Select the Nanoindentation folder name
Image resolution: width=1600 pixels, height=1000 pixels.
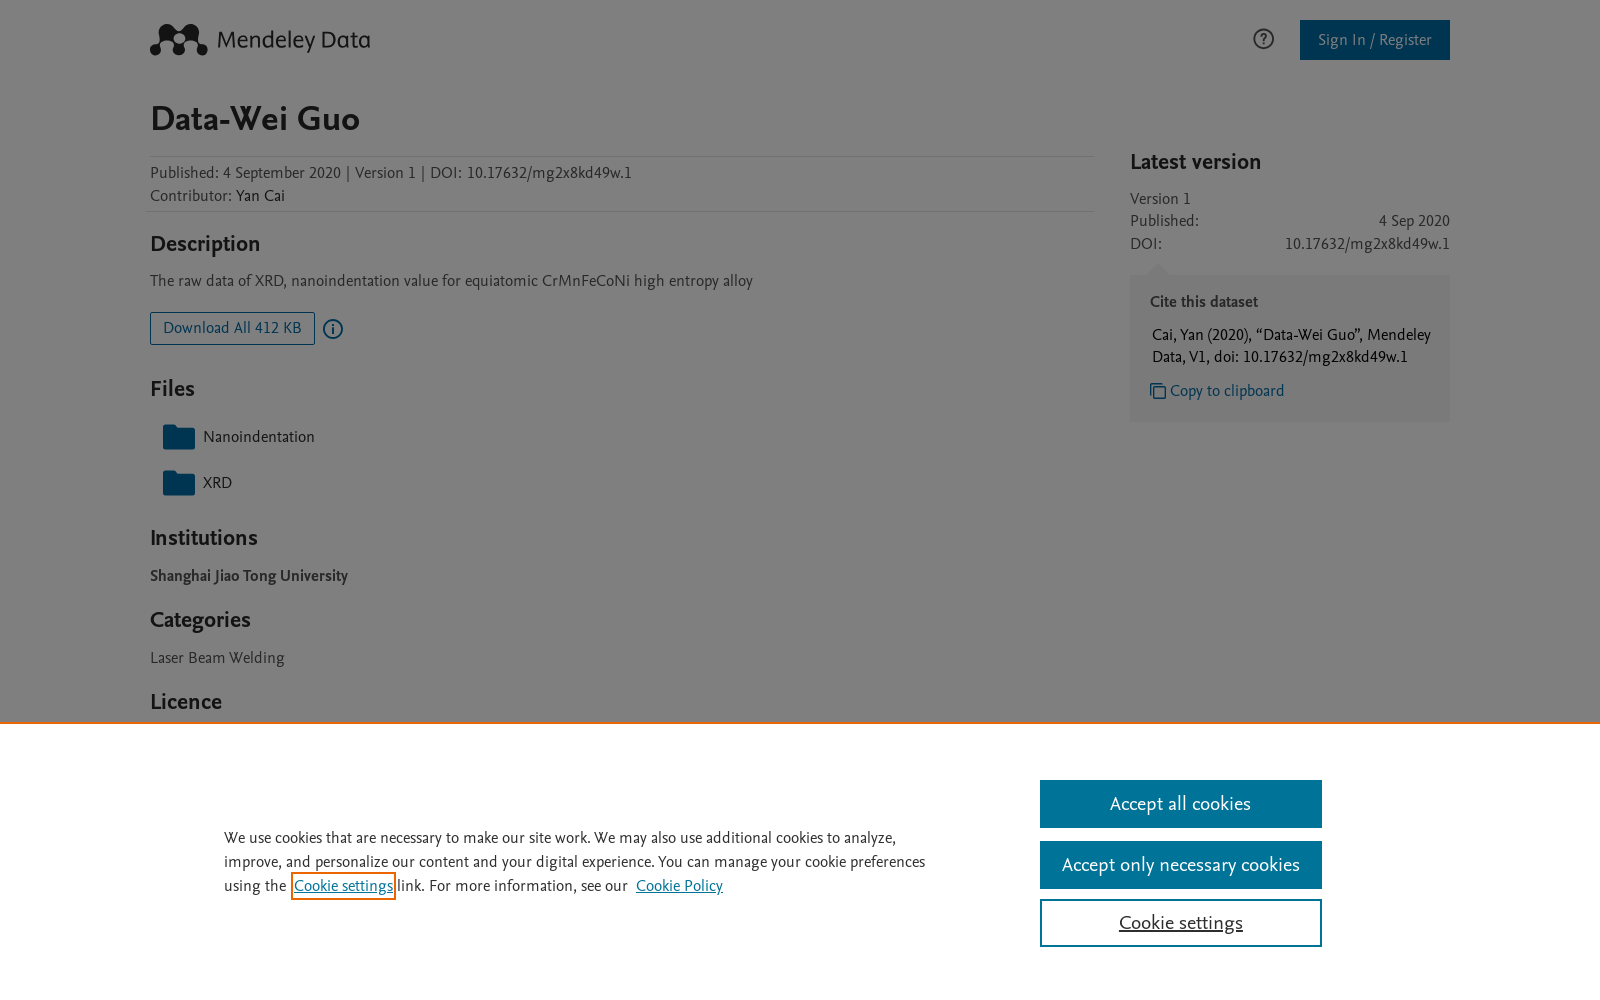tap(259, 437)
